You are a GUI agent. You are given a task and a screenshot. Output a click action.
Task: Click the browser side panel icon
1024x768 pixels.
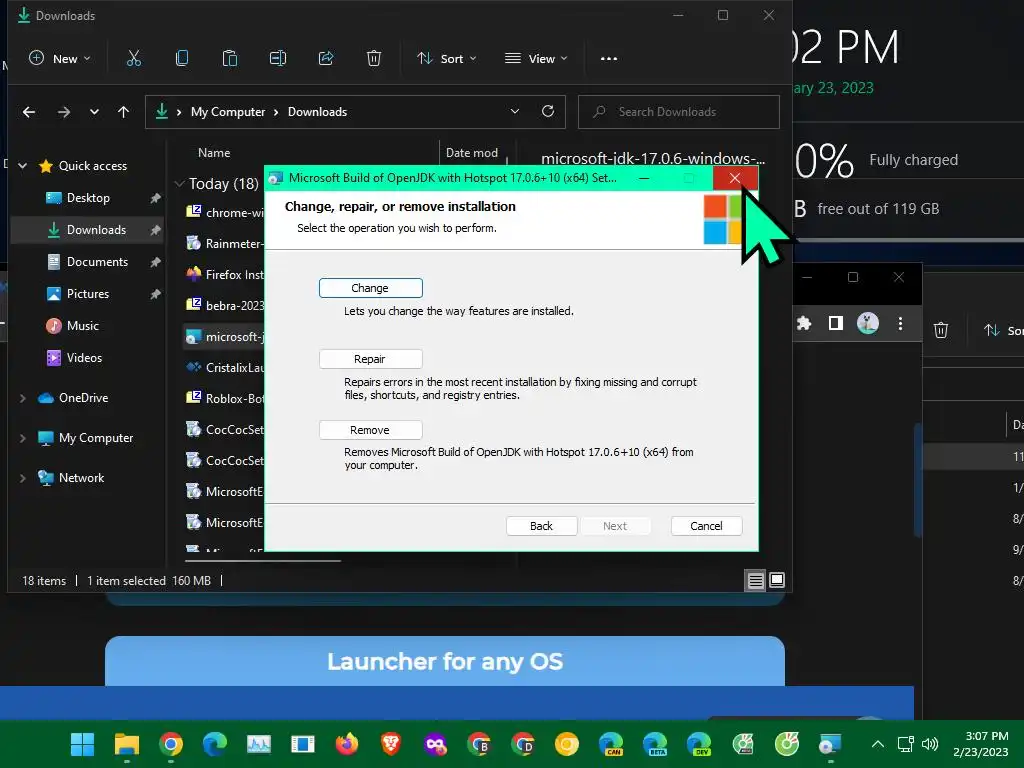pyautogui.click(x=836, y=323)
